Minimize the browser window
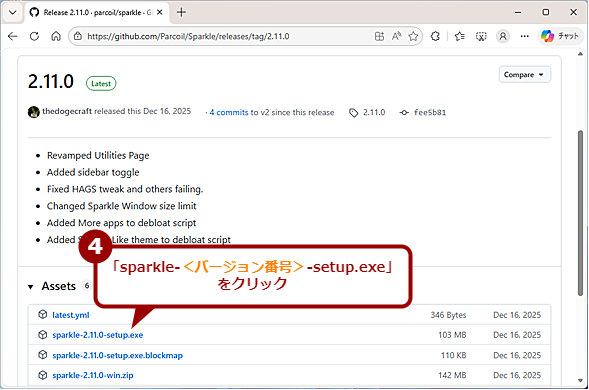 pos(518,12)
